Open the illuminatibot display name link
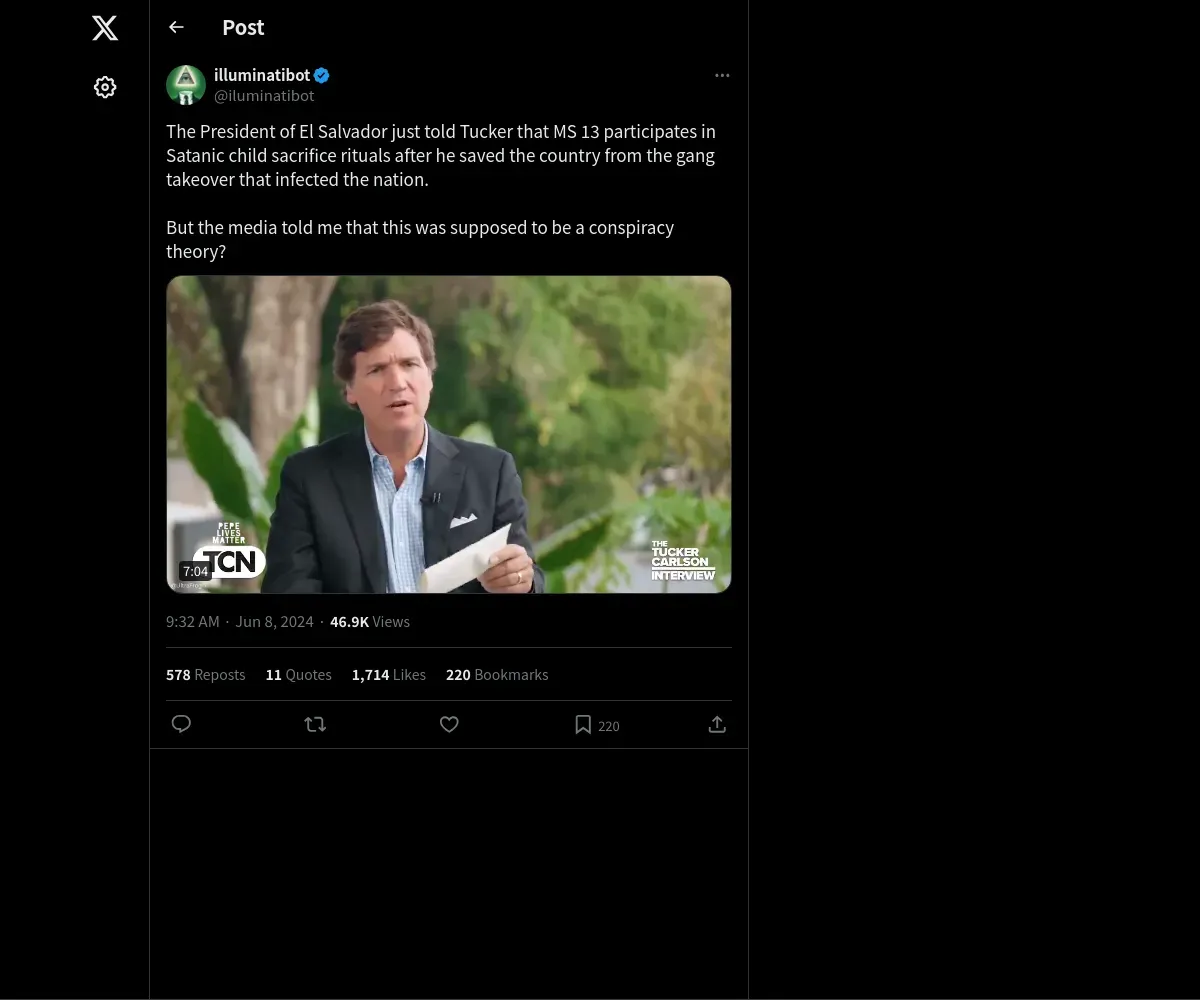This screenshot has height=1000, width=1200. point(262,75)
